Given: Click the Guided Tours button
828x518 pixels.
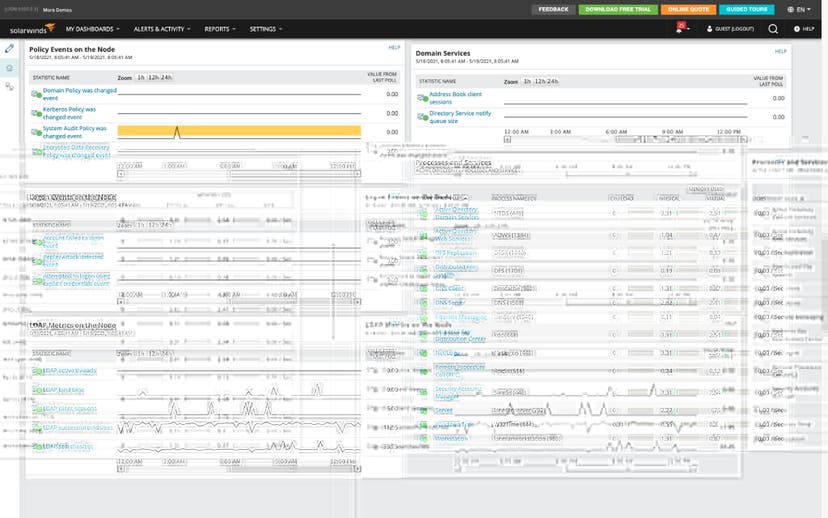Looking at the screenshot, I should (x=747, y=10).
